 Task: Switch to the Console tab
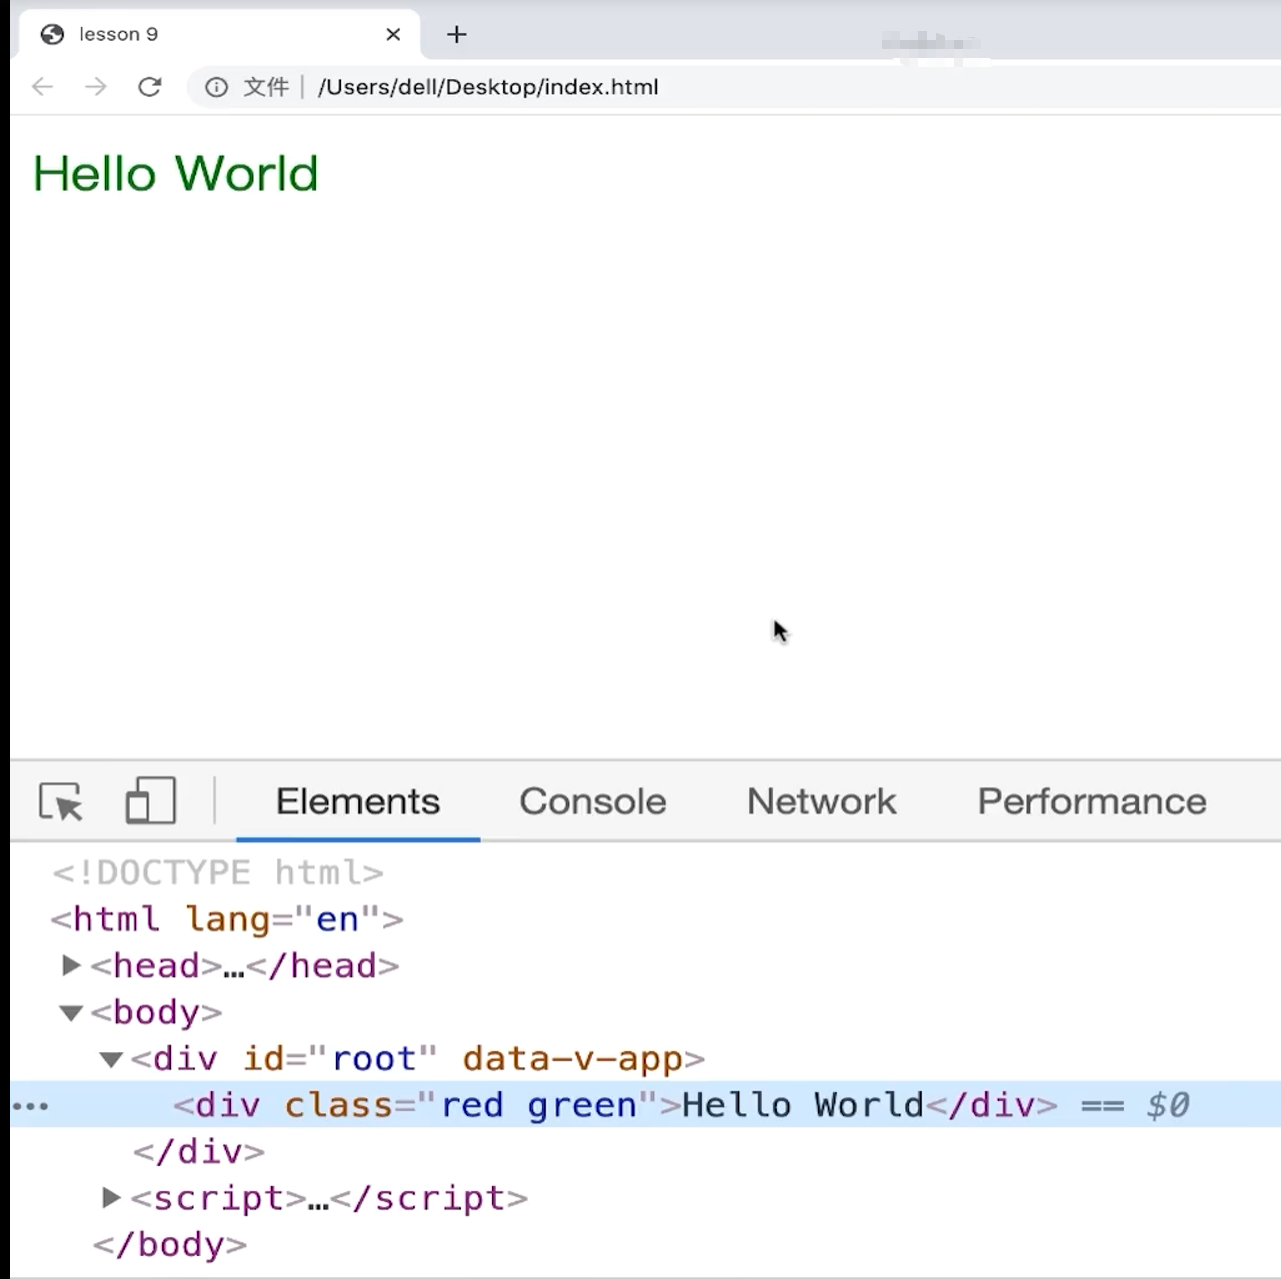pyautogui.click(x=593, y=801)
